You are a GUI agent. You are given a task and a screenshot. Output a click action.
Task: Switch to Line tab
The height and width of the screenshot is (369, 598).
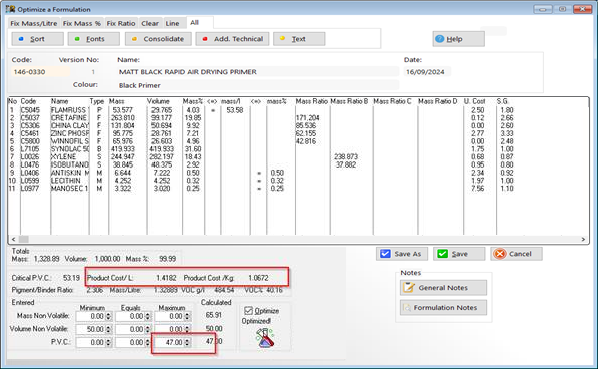pos(172,23)
